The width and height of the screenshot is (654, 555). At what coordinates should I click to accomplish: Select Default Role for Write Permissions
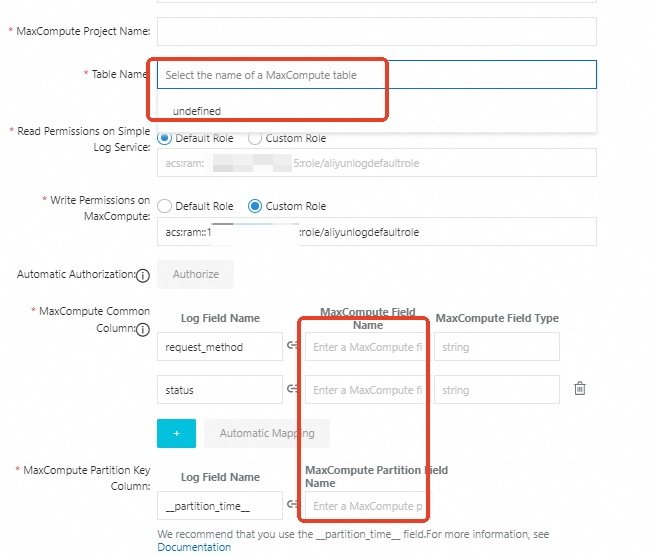click(164, 206)
